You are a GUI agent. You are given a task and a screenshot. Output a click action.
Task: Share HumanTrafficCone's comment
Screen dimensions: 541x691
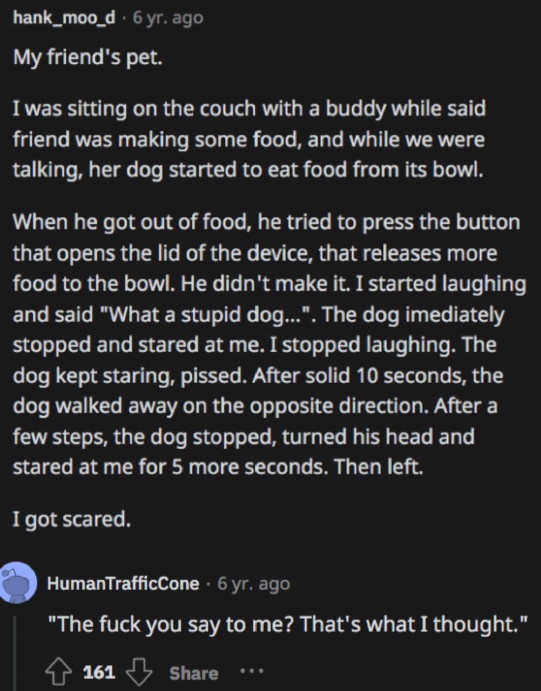tap(194, 673)
